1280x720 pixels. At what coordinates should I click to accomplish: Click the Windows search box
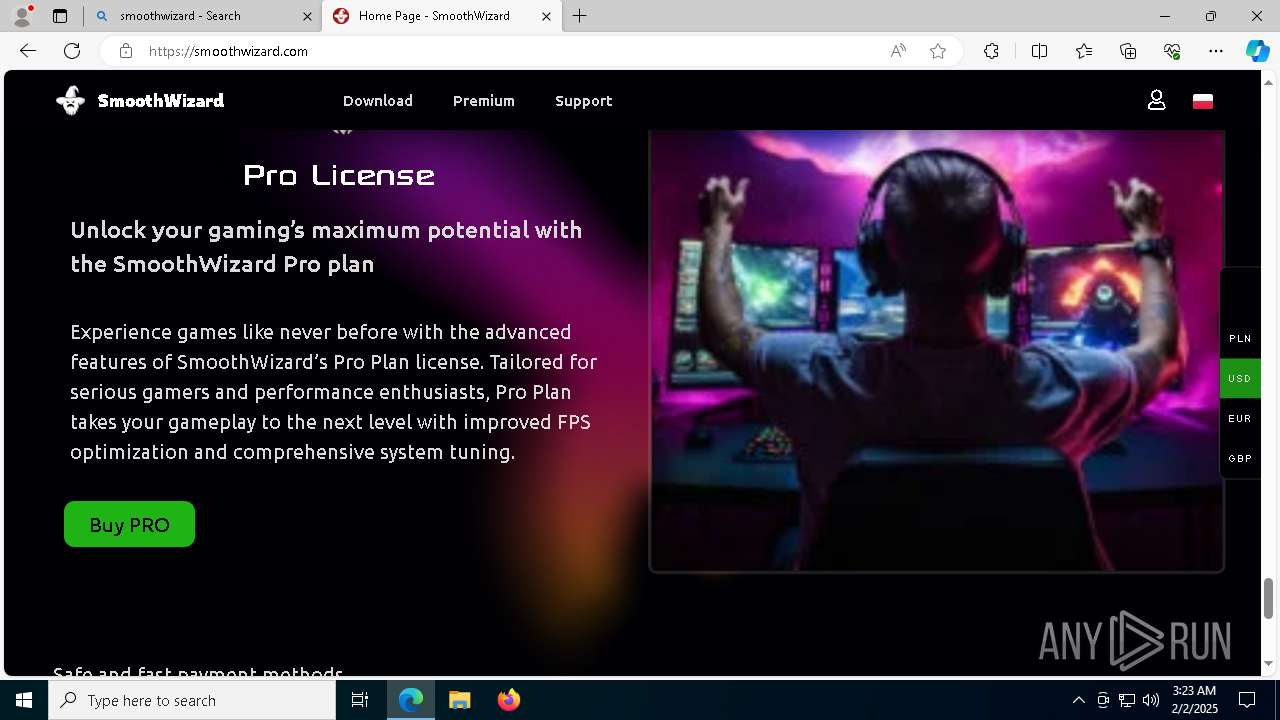[x=192, y=700]
